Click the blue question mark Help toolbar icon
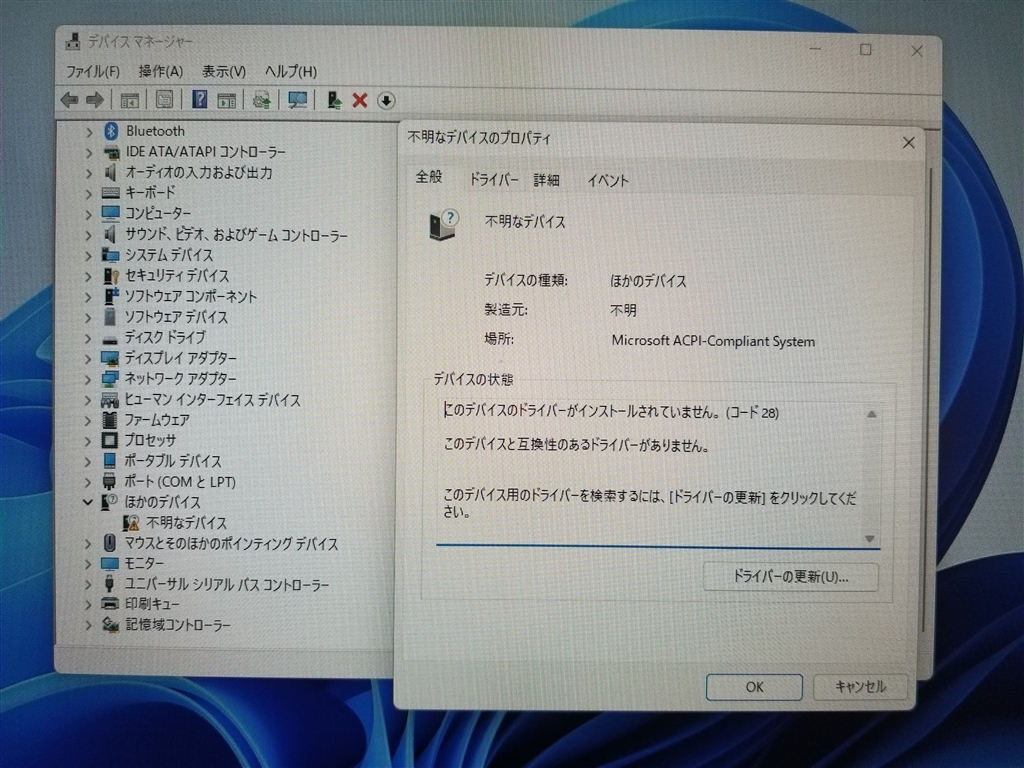1024x768 pixels. pyautogui.click(x=199, y=100)
